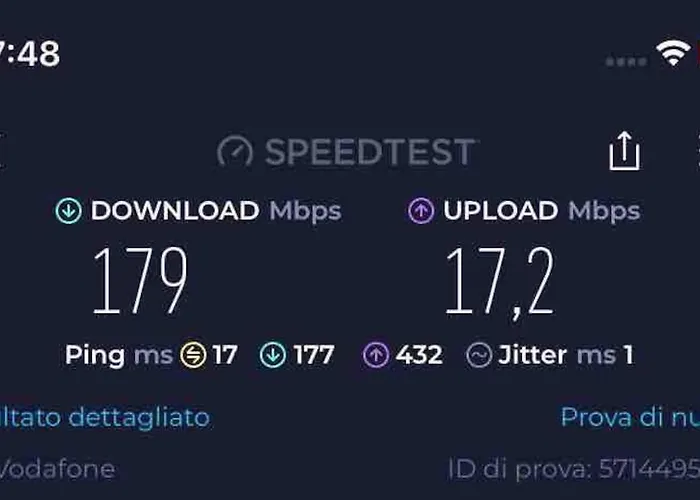This screenshot has width=700, height=500.
Task: Click the Vodafone provider label
Action: [58, 469]
